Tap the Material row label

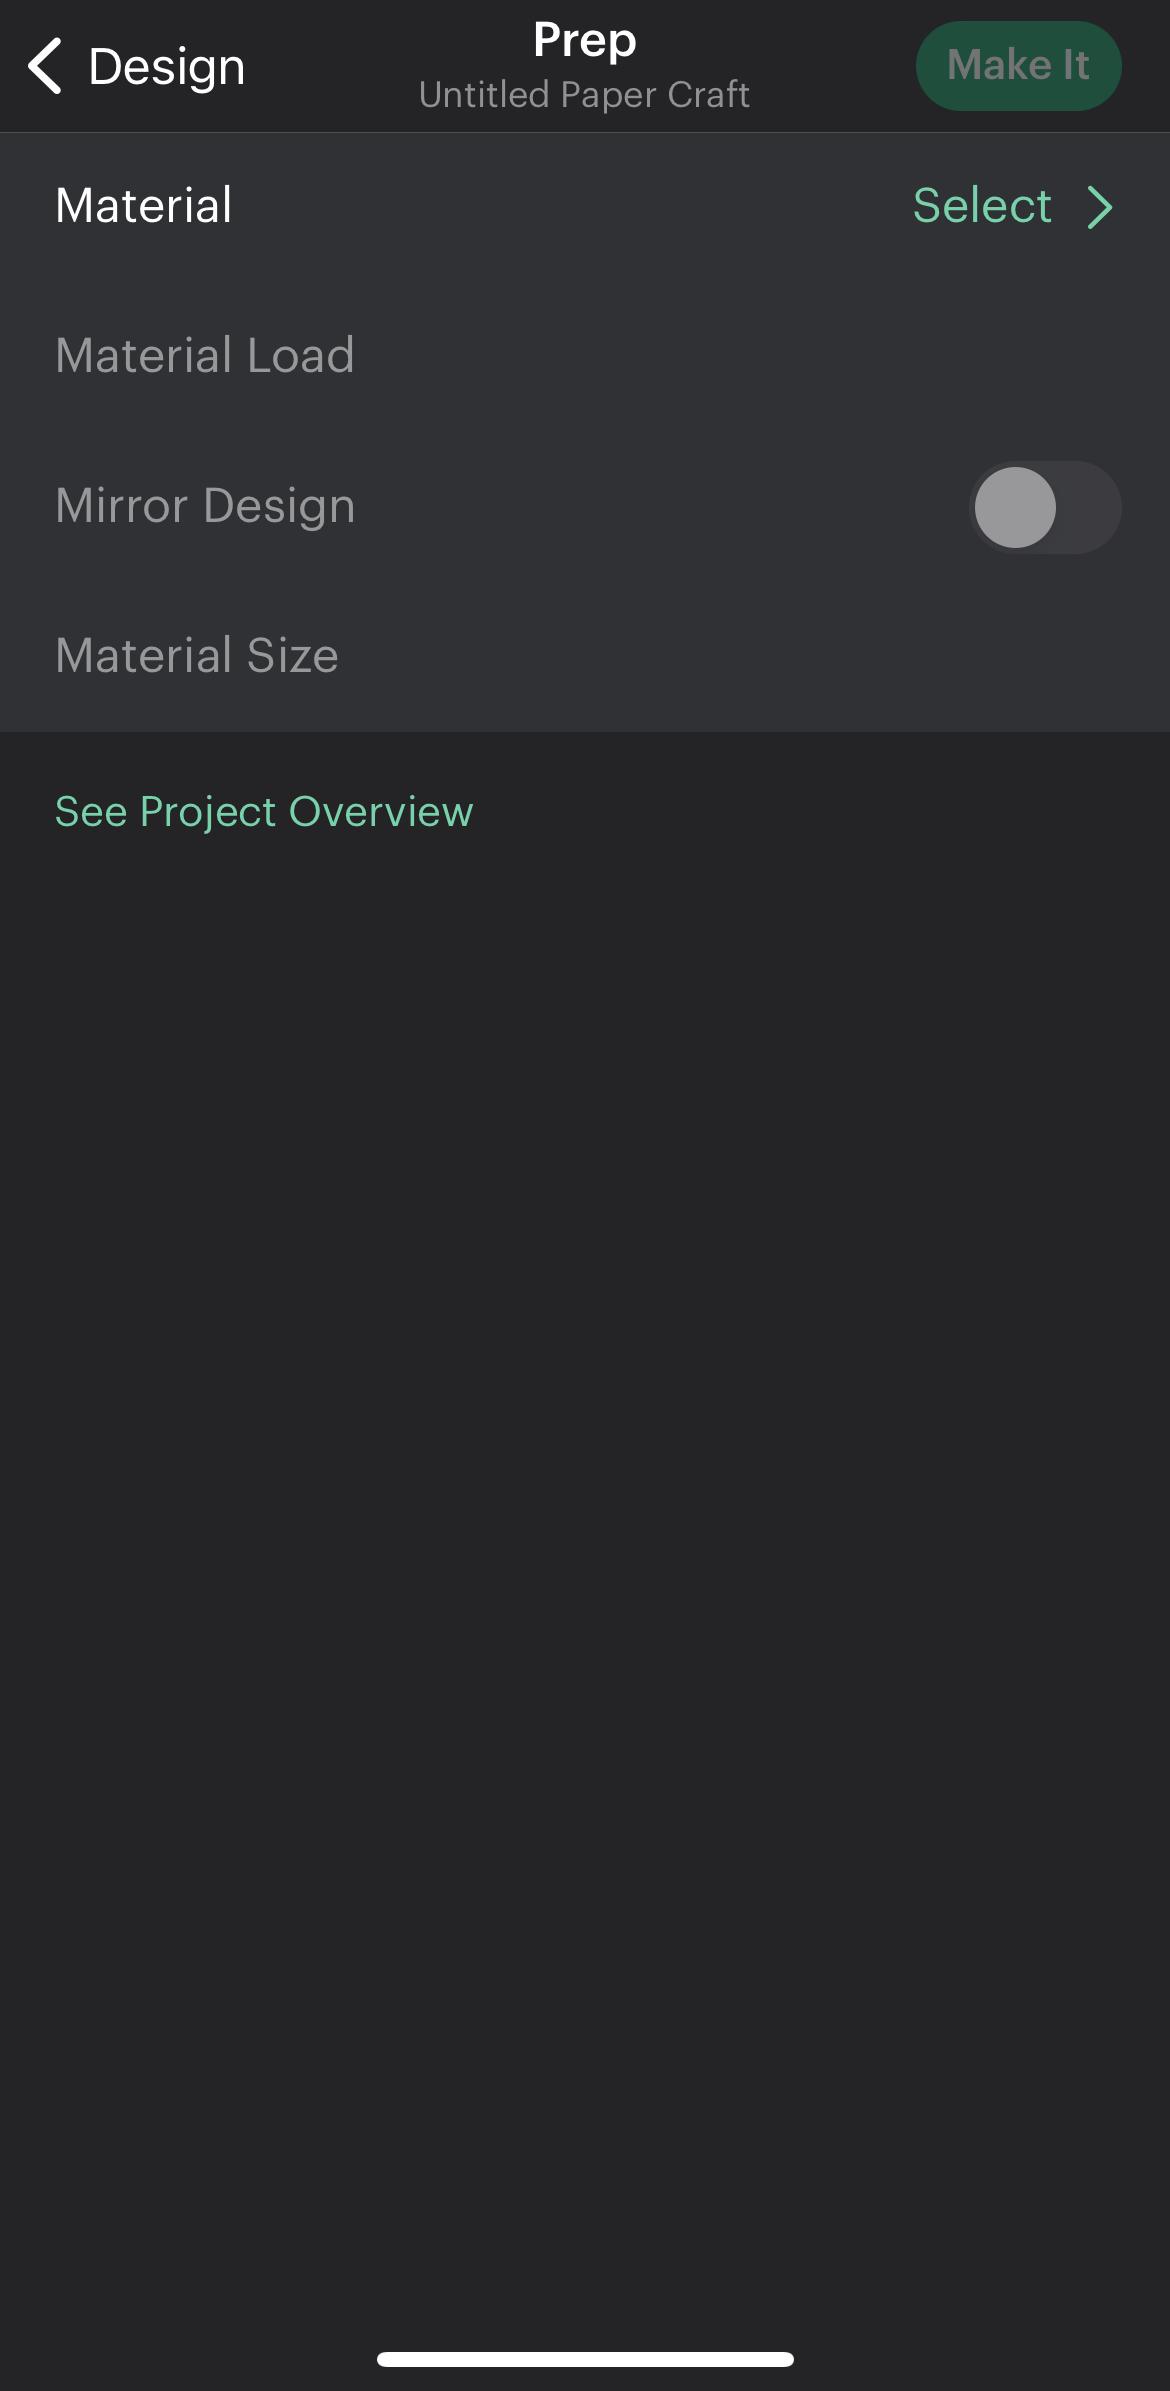[x=144, y=206]
